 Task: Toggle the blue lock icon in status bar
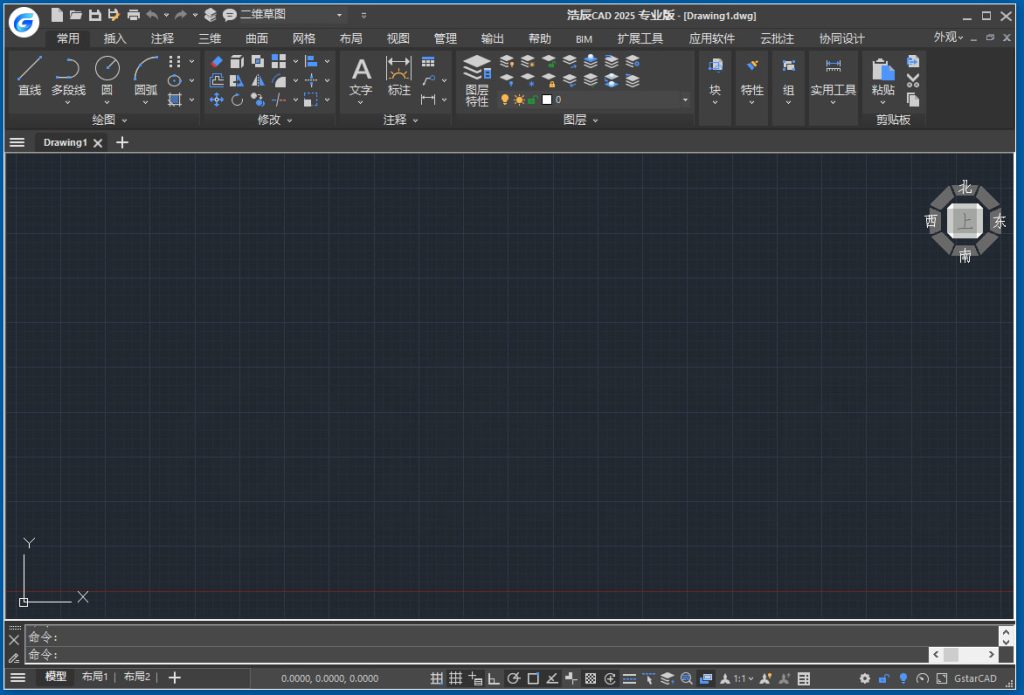point(884,678)
